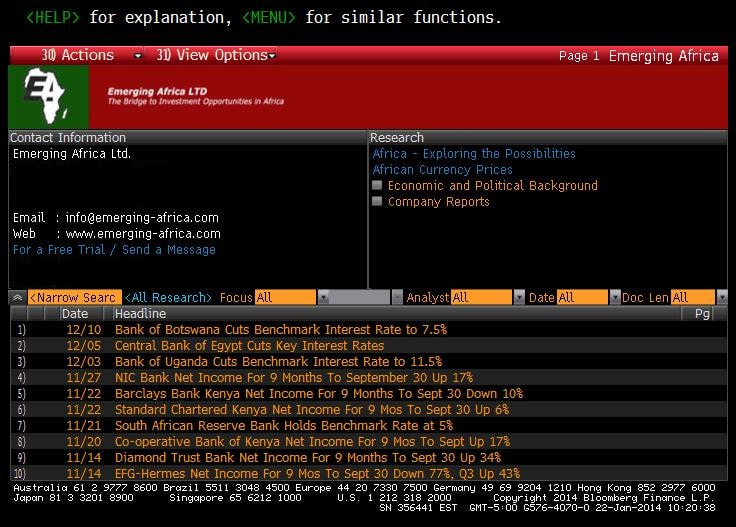Open Bank of Botswana rate cut headline
The height and width of the screenshot is (527, 736).
(x=280, y=329)
